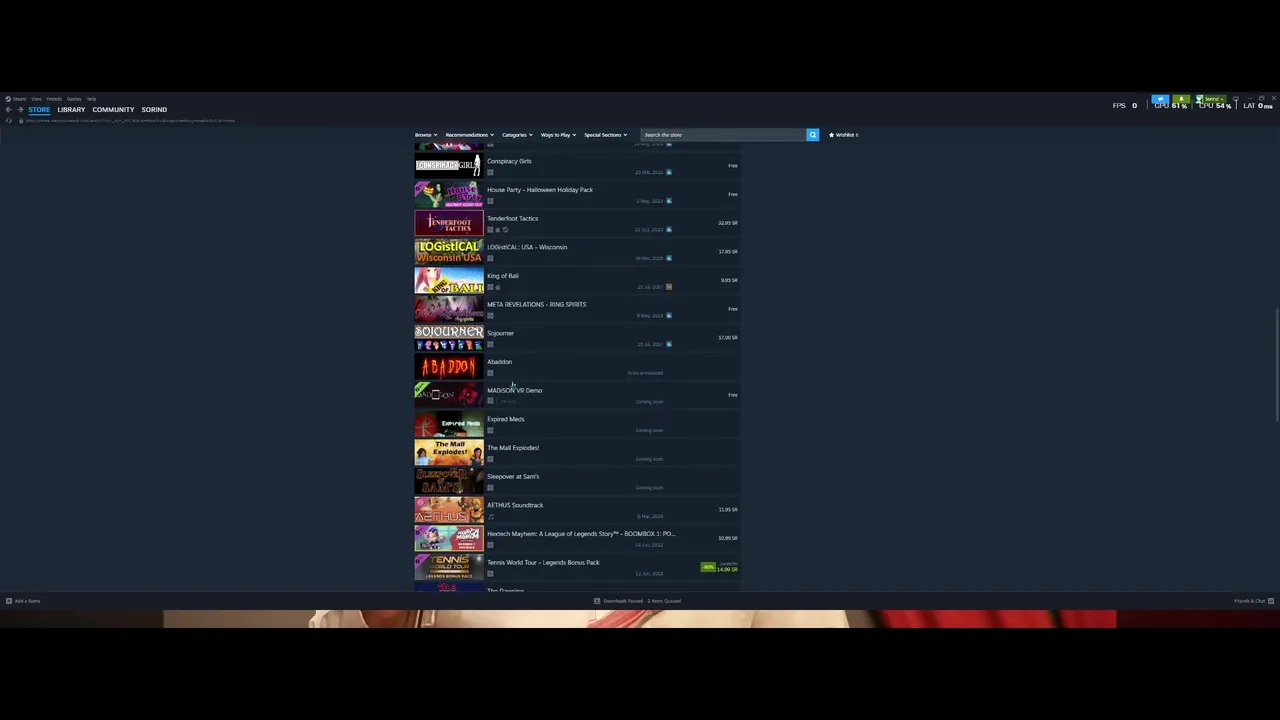Open the Help menu
This screenshot has height=720, width=1280.
pyautogui.click(x=91, y=99)
